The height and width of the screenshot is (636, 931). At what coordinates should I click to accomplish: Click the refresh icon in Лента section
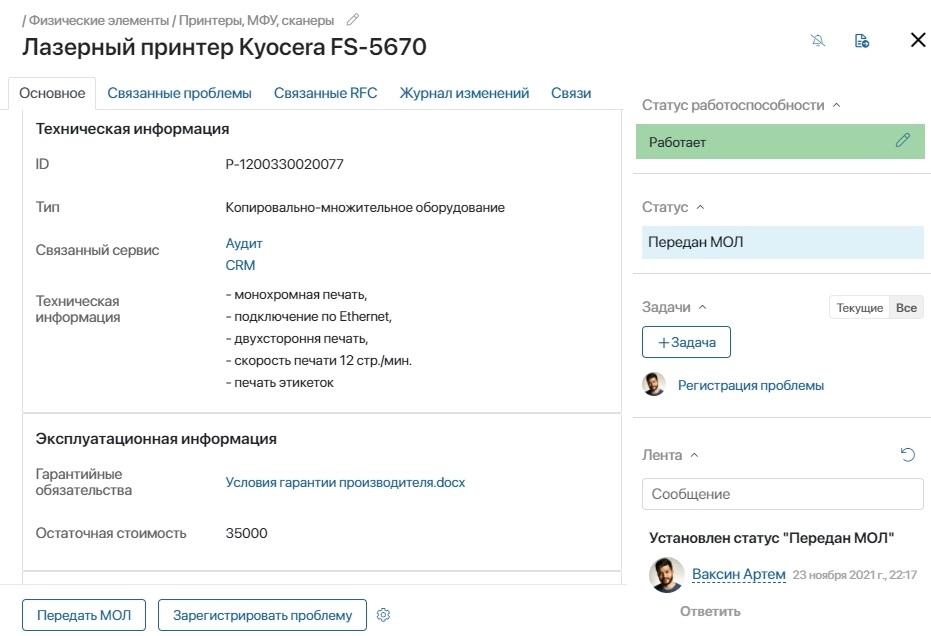point(908,455)
